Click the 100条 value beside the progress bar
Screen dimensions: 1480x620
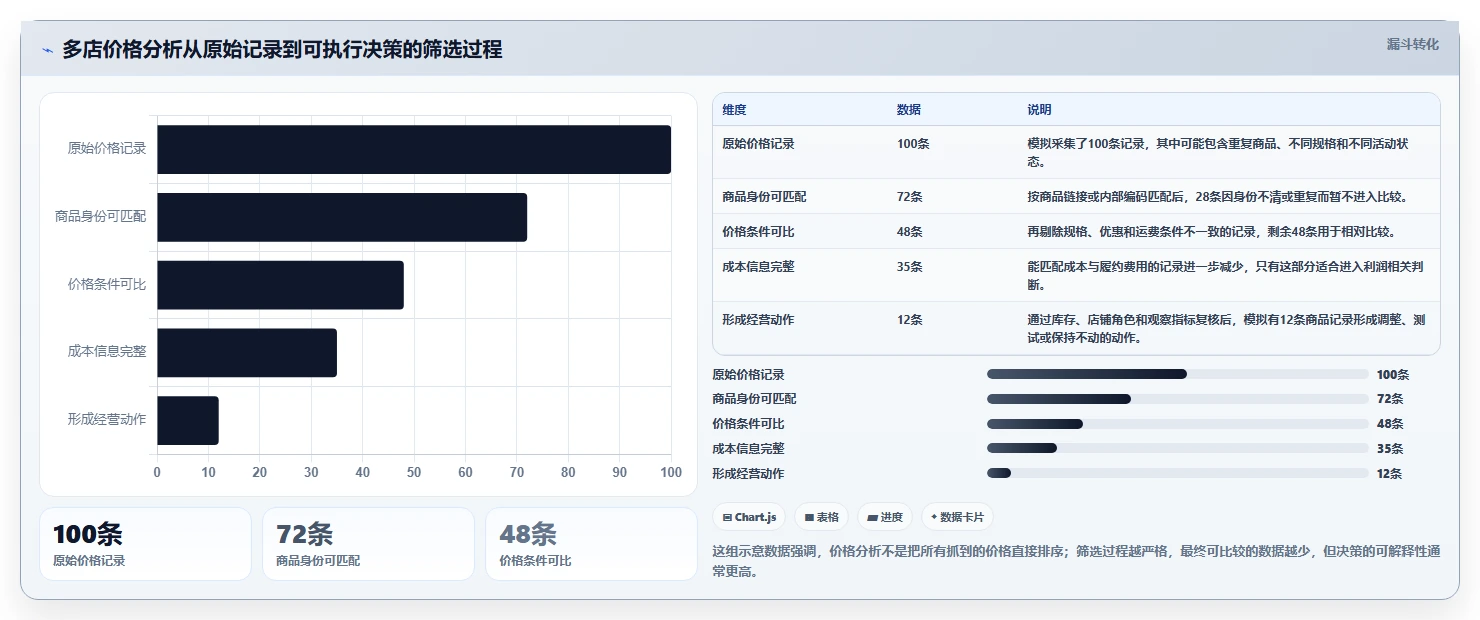click(1393, 375)
